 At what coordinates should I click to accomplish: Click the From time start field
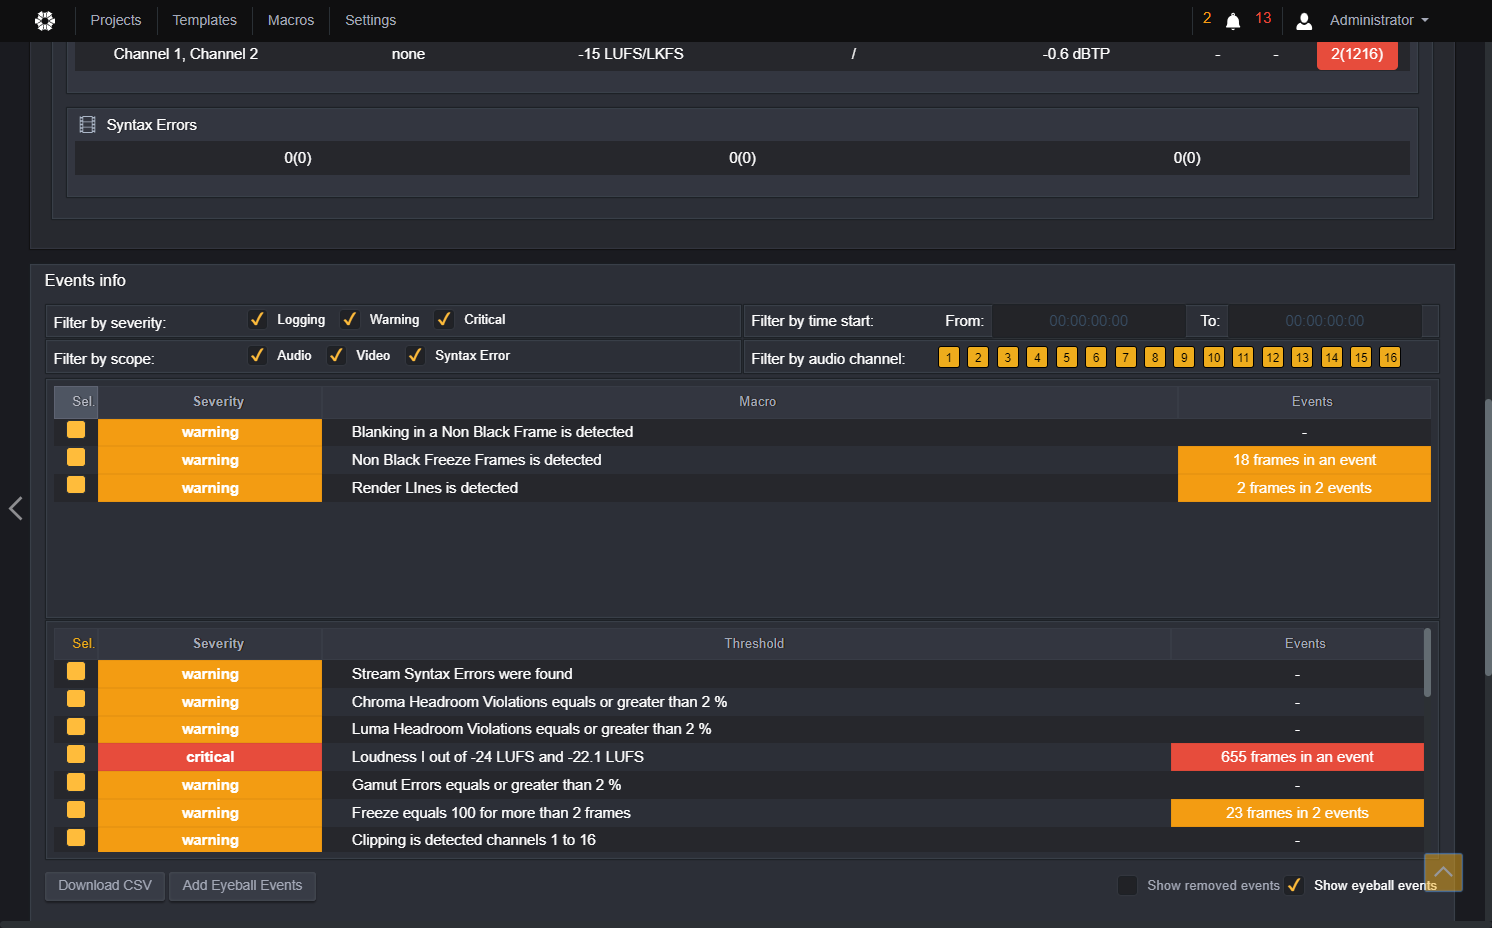pyautogui.click(x=1088, y=321)
